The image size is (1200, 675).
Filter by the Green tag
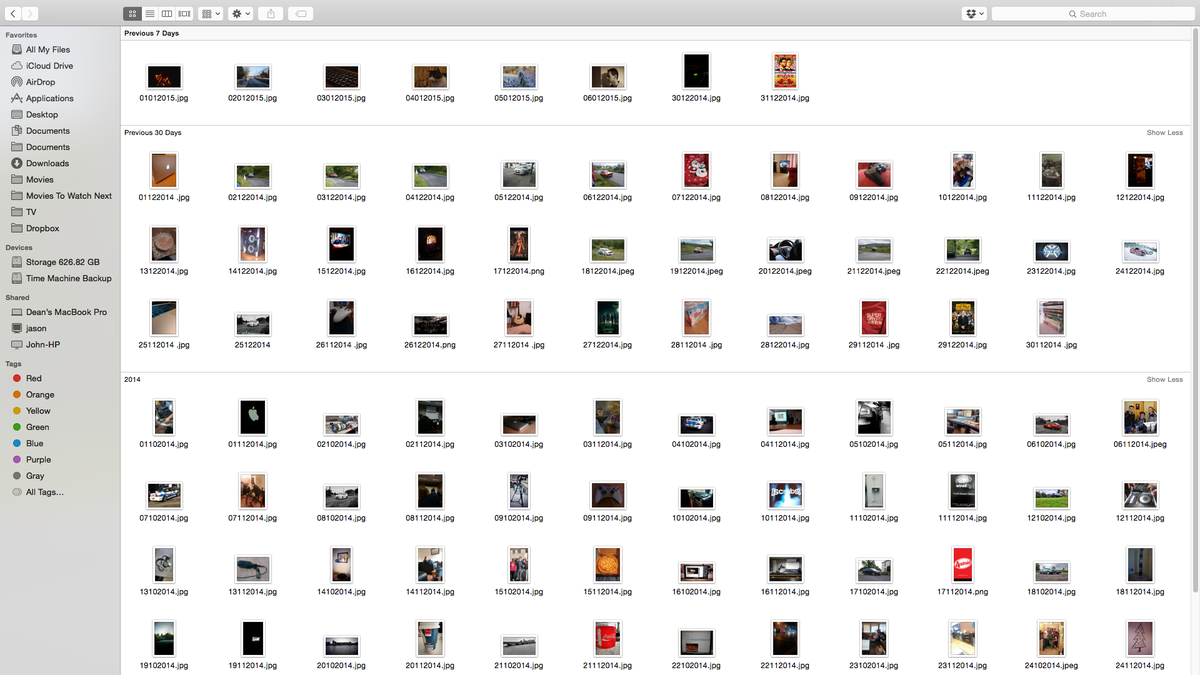[37, 427]
